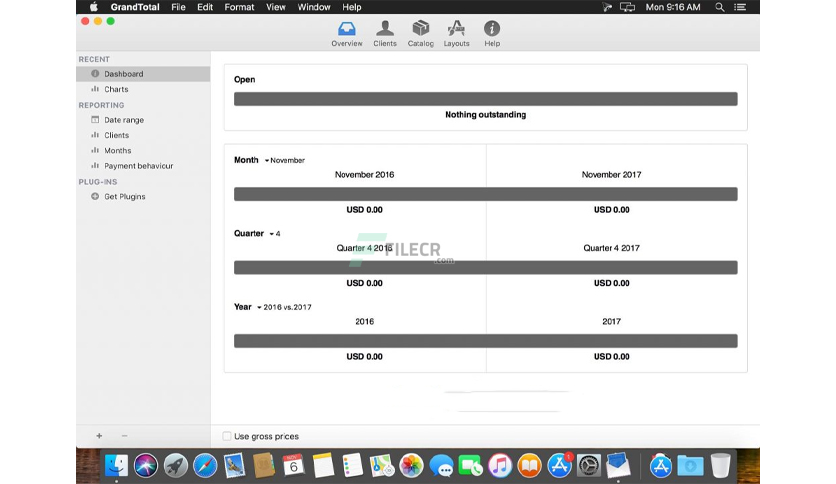Open System Preferences from the Dock
The width and height of the screenshot is (836, 484).
[589, 466]
